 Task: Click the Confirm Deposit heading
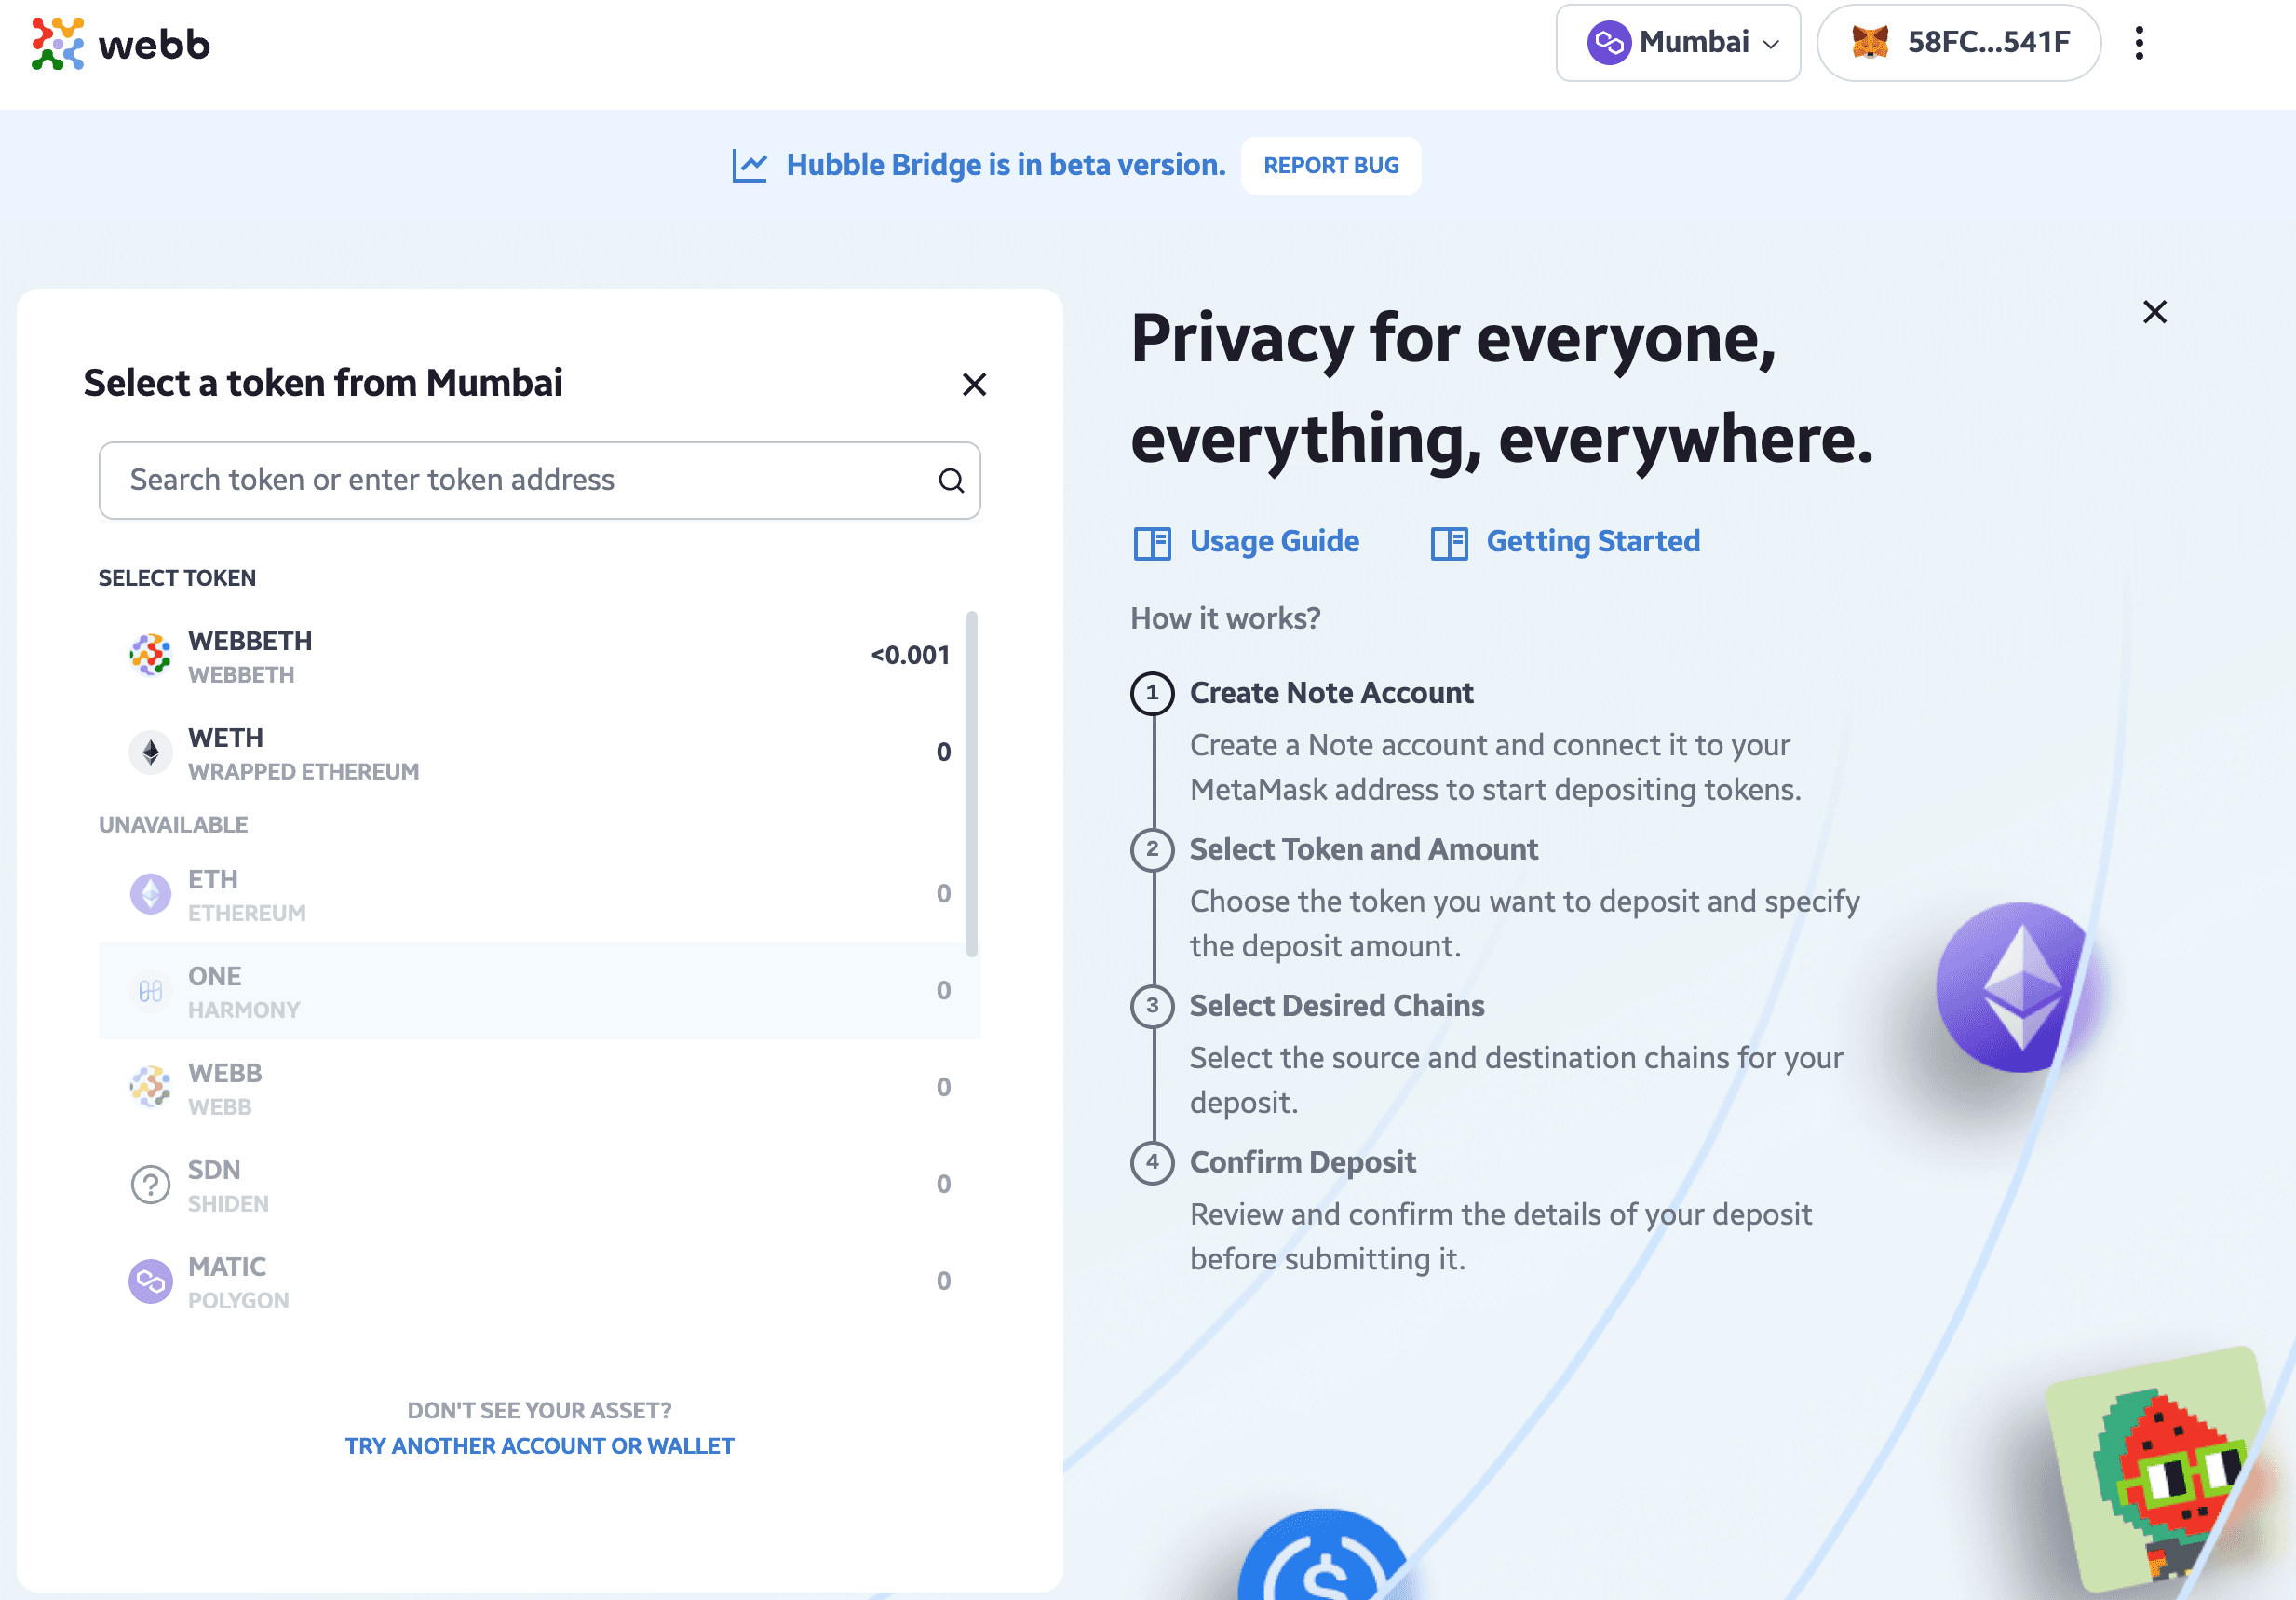point(1302,1162)
